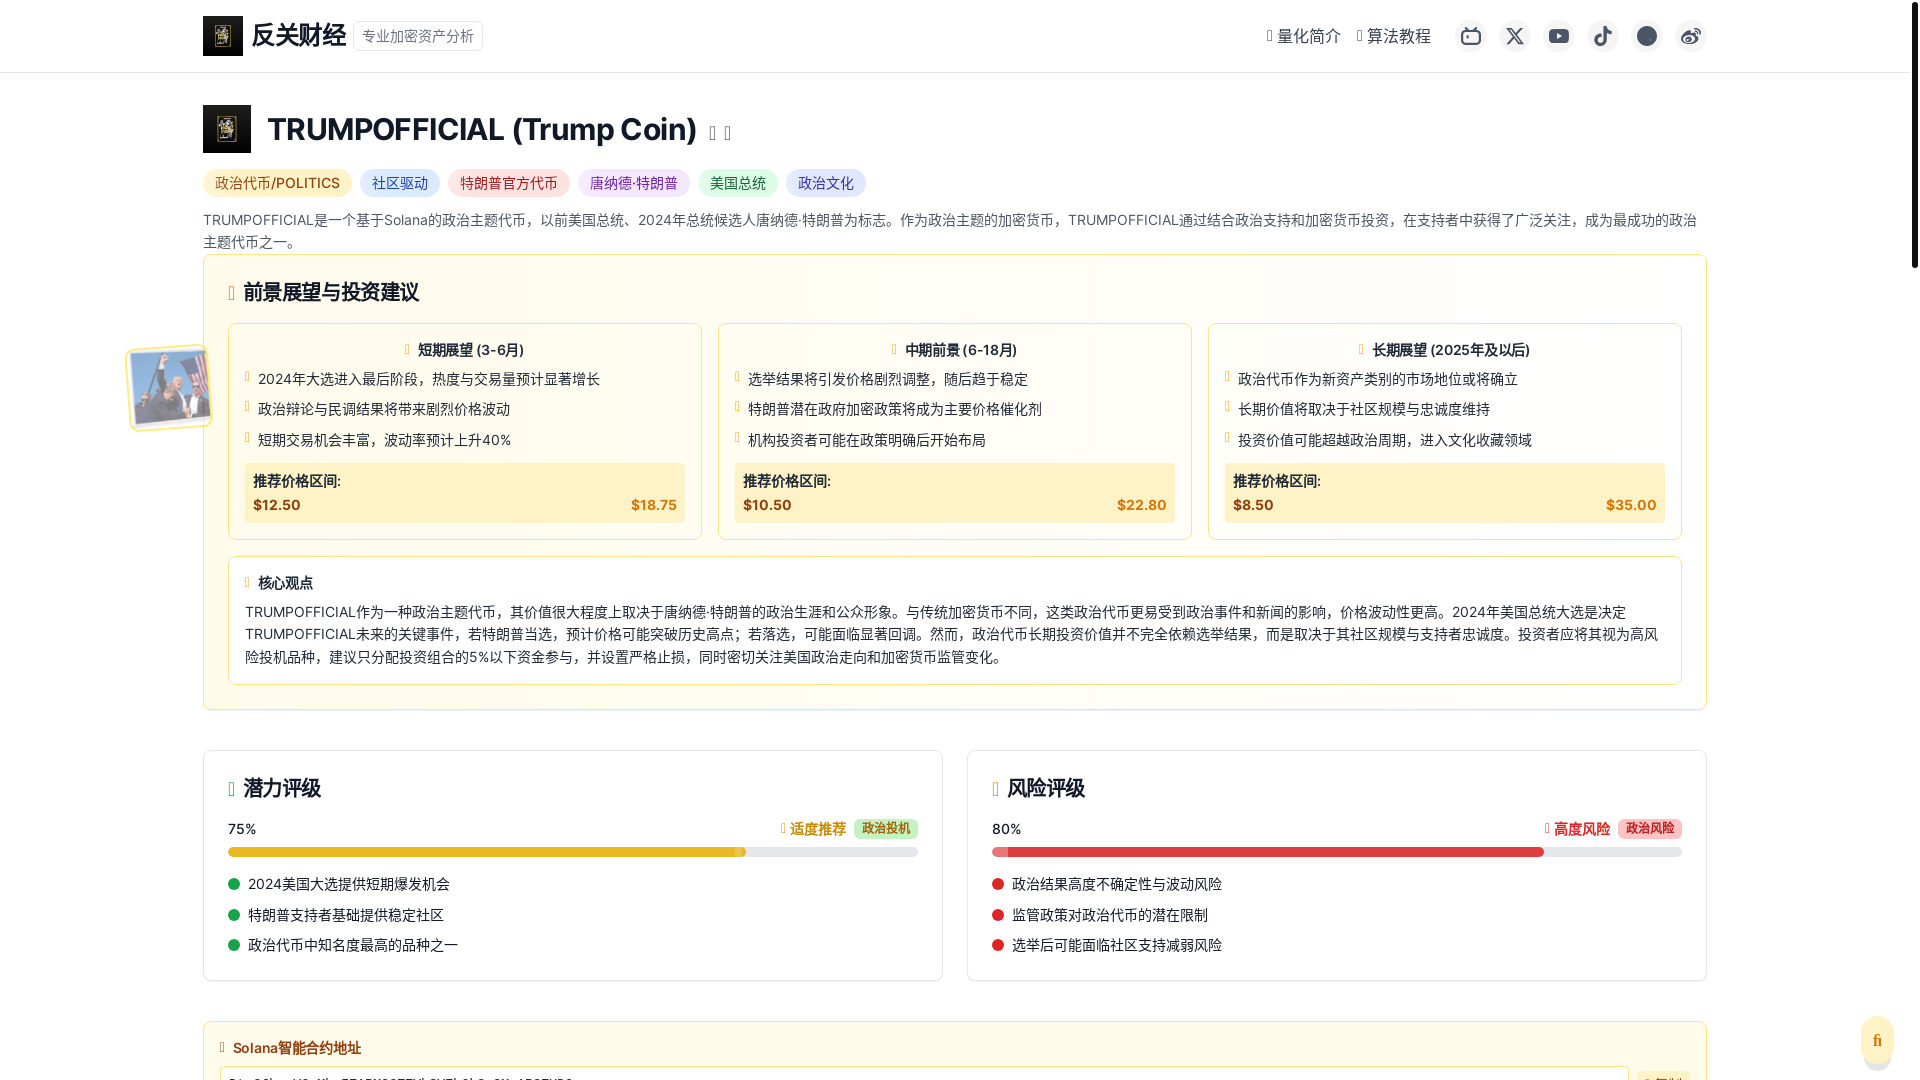Screen dimensions: 1920x1080
Task: Open the TikTok profile link
Action: pos(1603,36)
